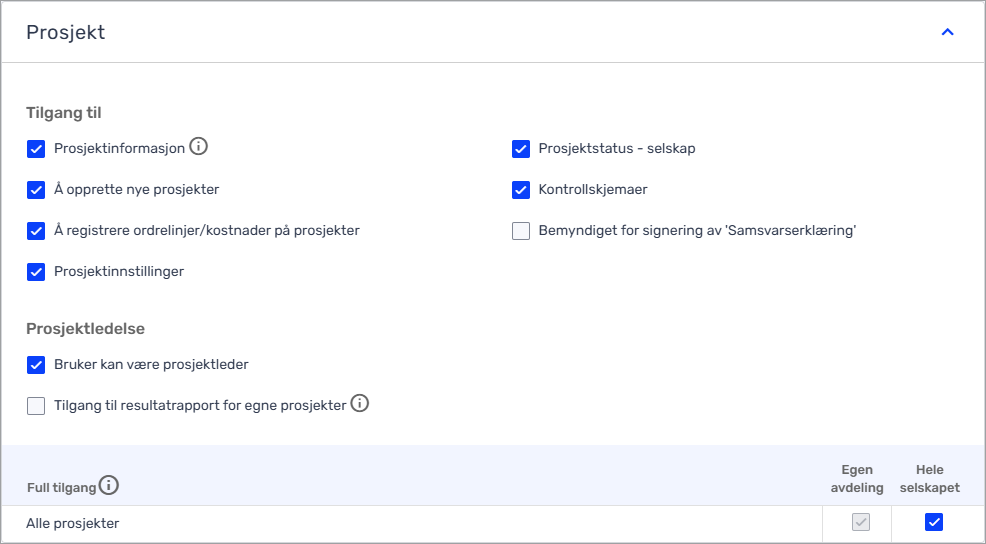Enable Bemyndiget for signering av 'Samsvarserklæring'

click(x=520, y=231)
